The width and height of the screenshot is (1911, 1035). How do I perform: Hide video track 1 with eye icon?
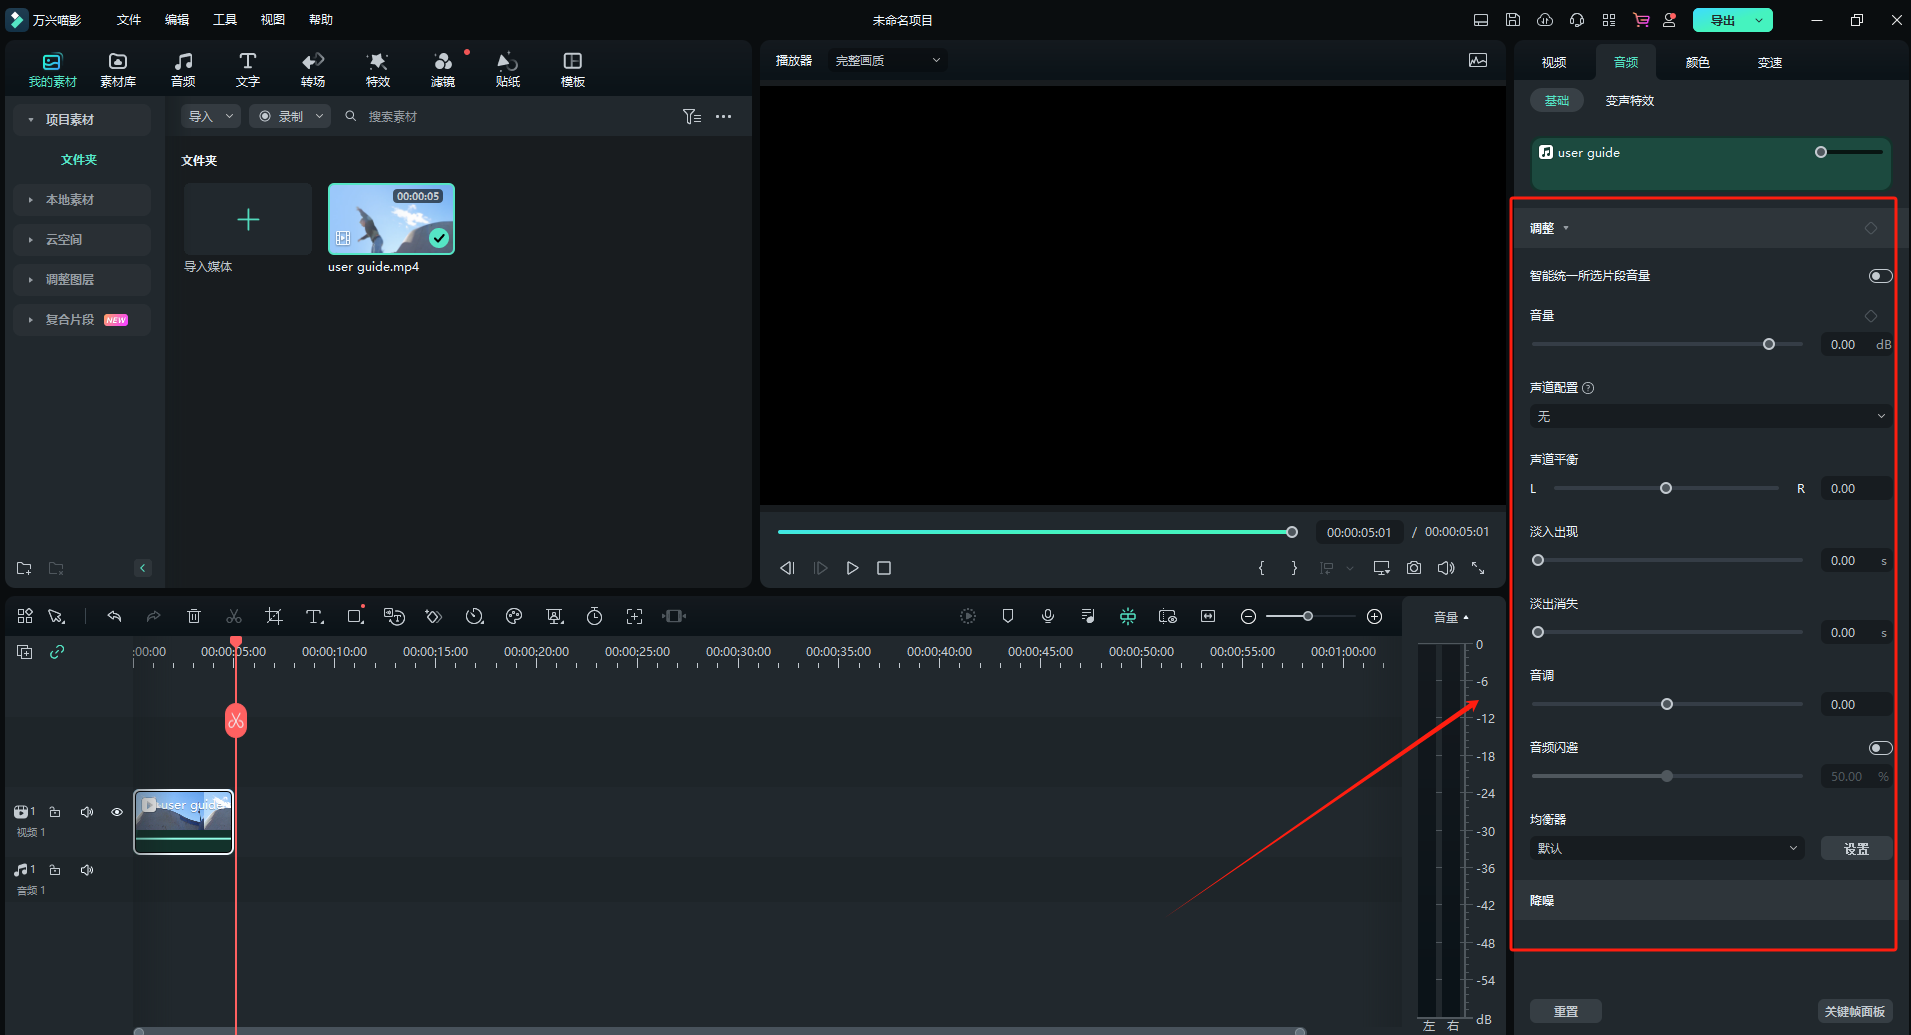coord(117,812)
